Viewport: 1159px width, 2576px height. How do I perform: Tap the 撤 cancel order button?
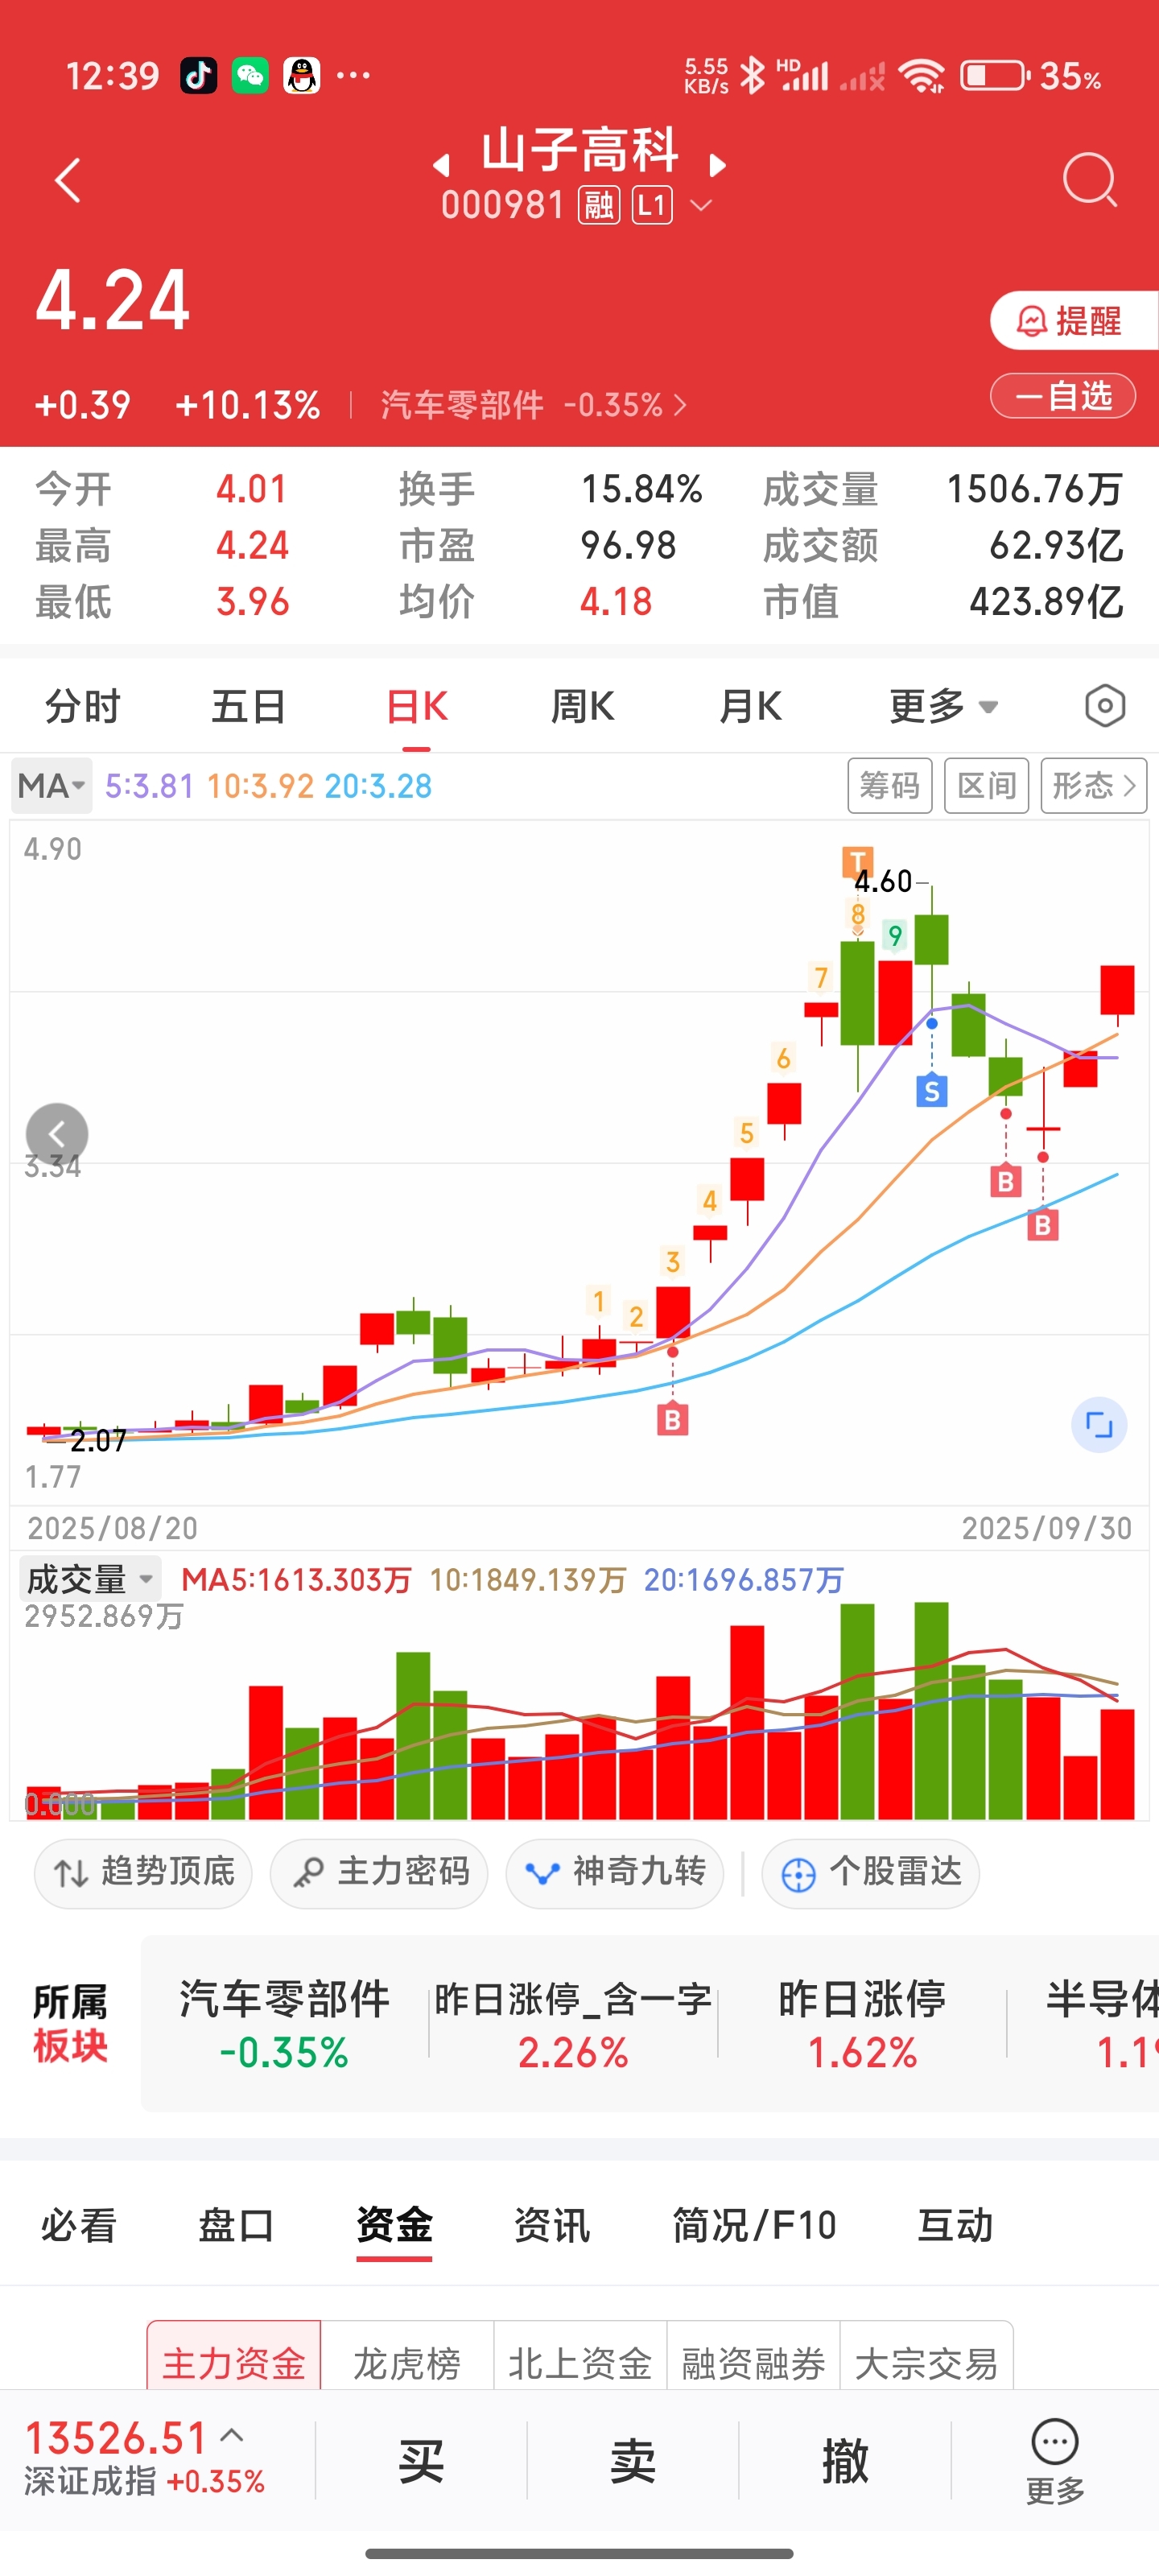845,2460
